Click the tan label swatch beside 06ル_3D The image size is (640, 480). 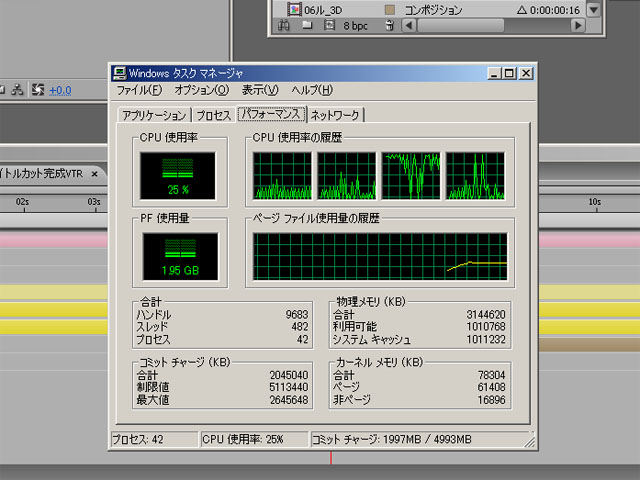tap(389, 9)
